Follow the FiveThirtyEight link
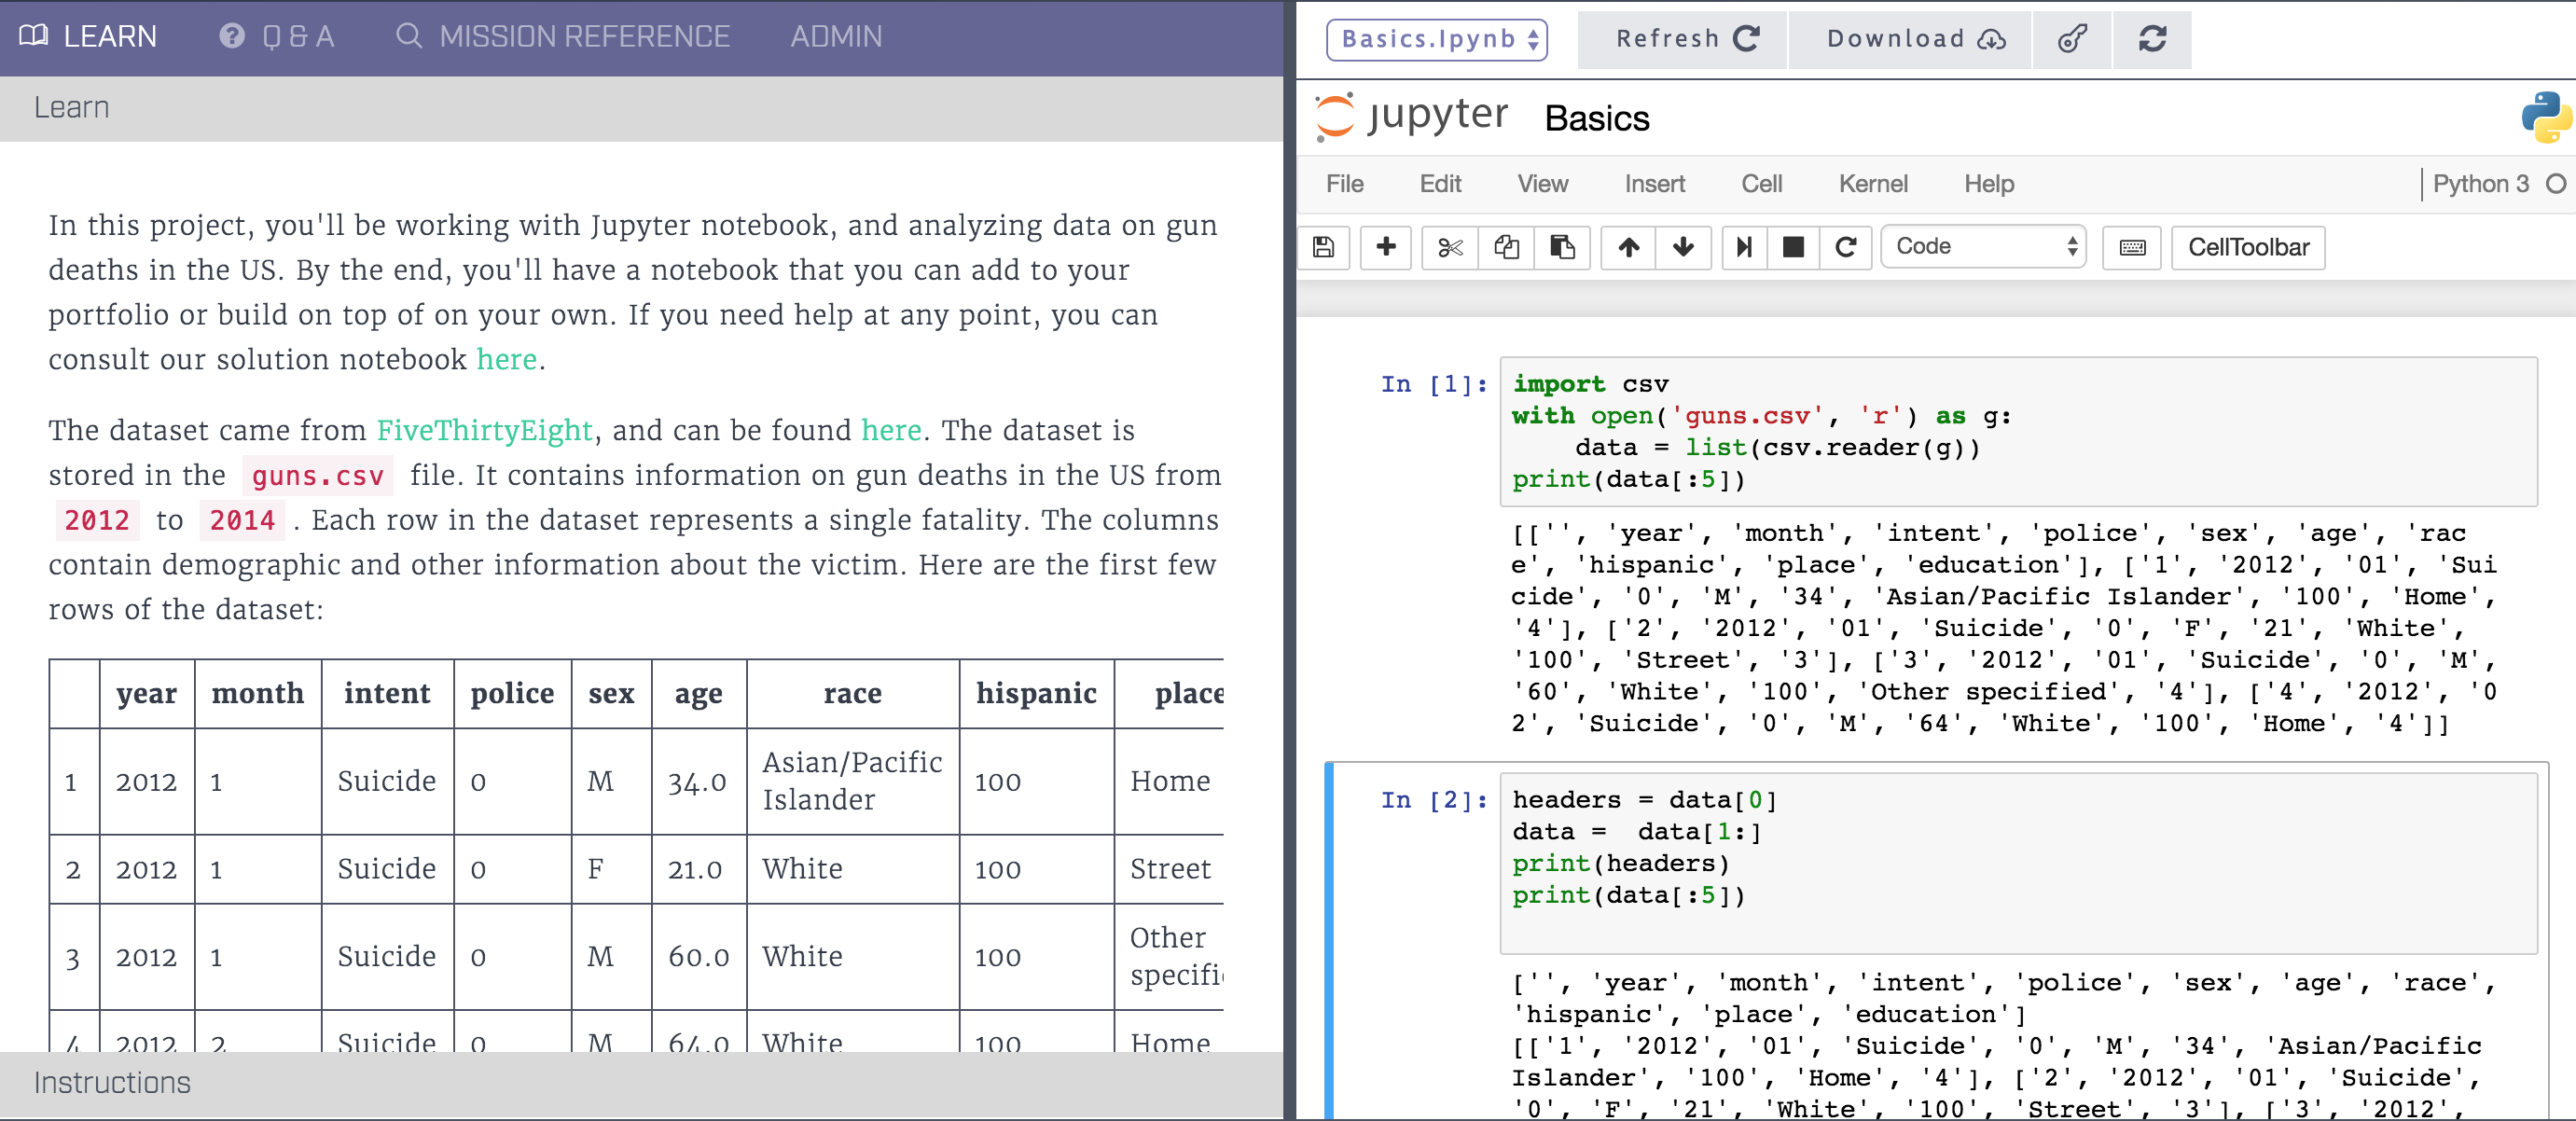 pyautogui.click(x=484, y=430)
